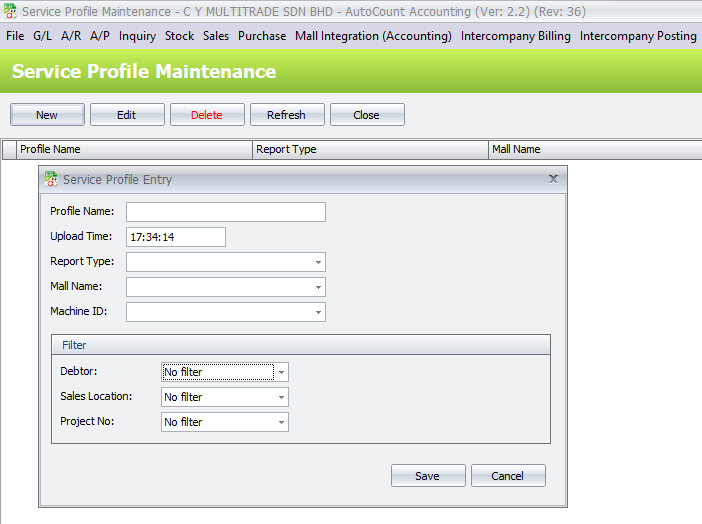The width and height of the screenshot is (702, 524).
Task: Click the Edit button
Action: [x=127, y=115]
